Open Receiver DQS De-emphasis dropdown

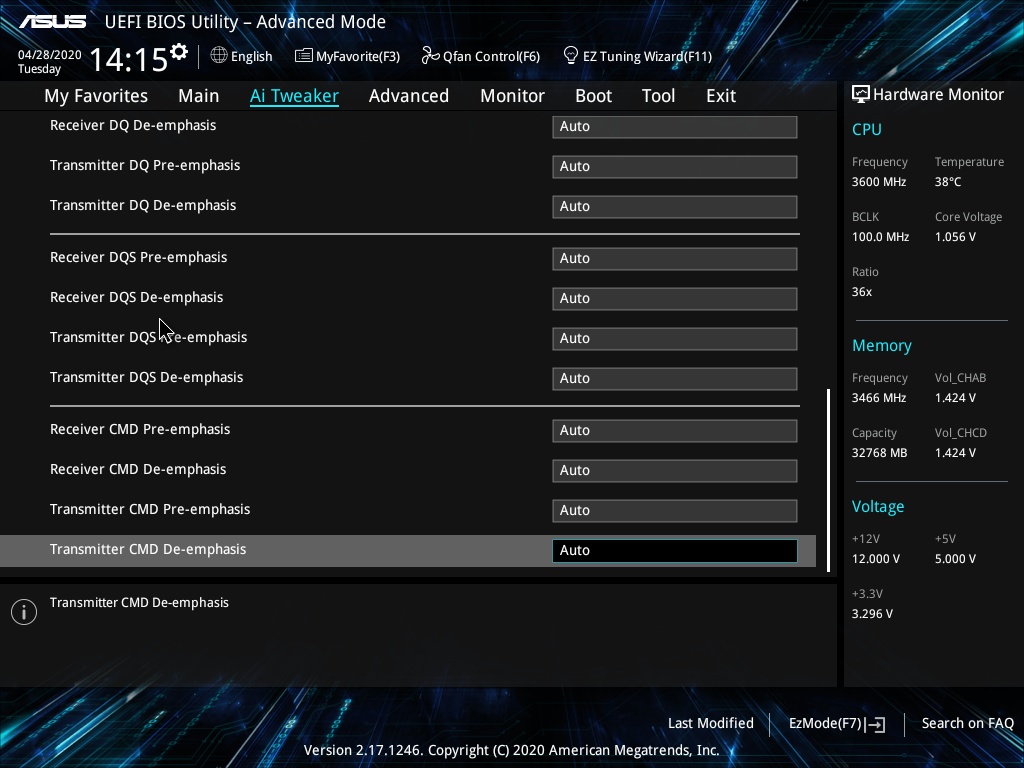pyautogui.click(x=675, y=298)
